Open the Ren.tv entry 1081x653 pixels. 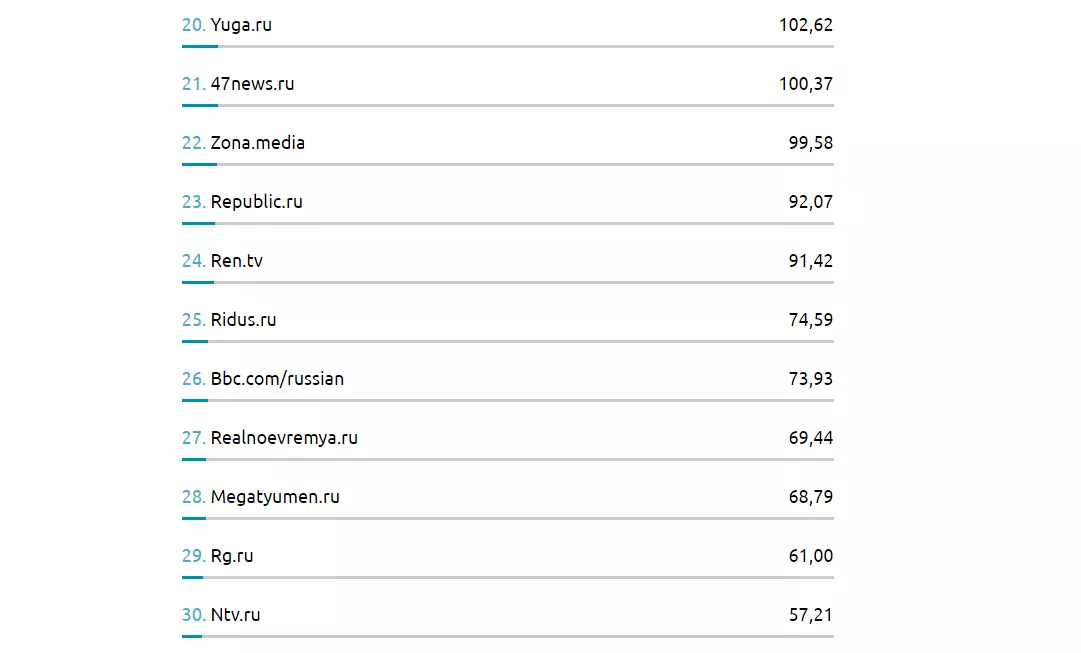point(236,261)
